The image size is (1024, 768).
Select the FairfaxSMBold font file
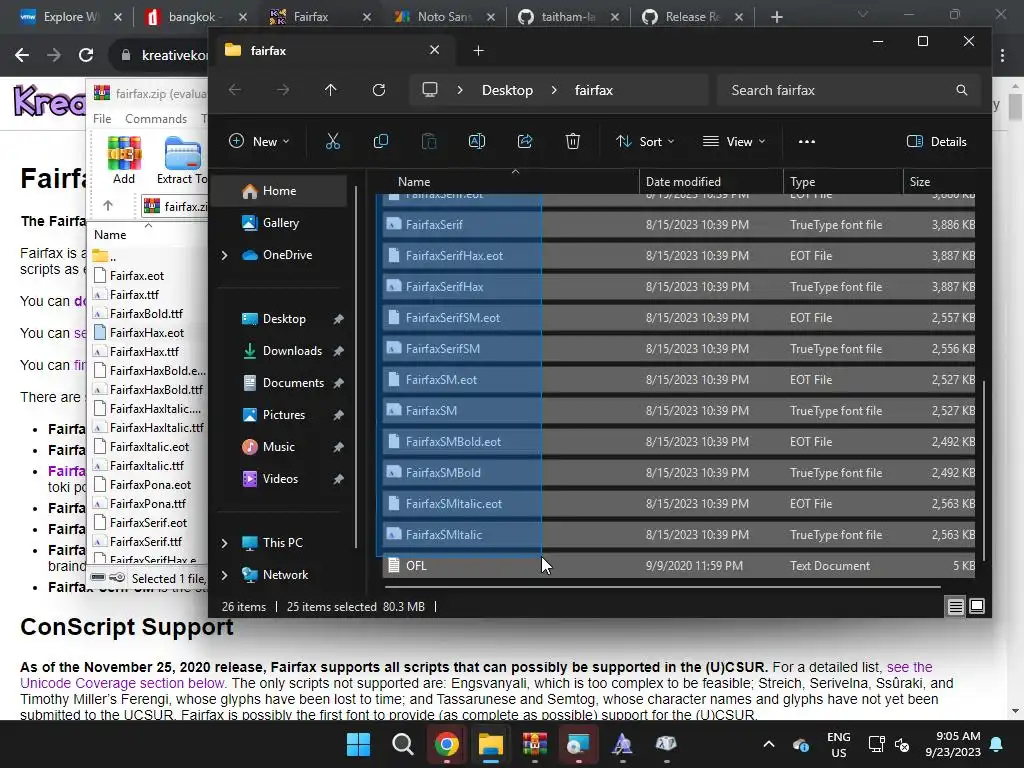coord(679,472)
